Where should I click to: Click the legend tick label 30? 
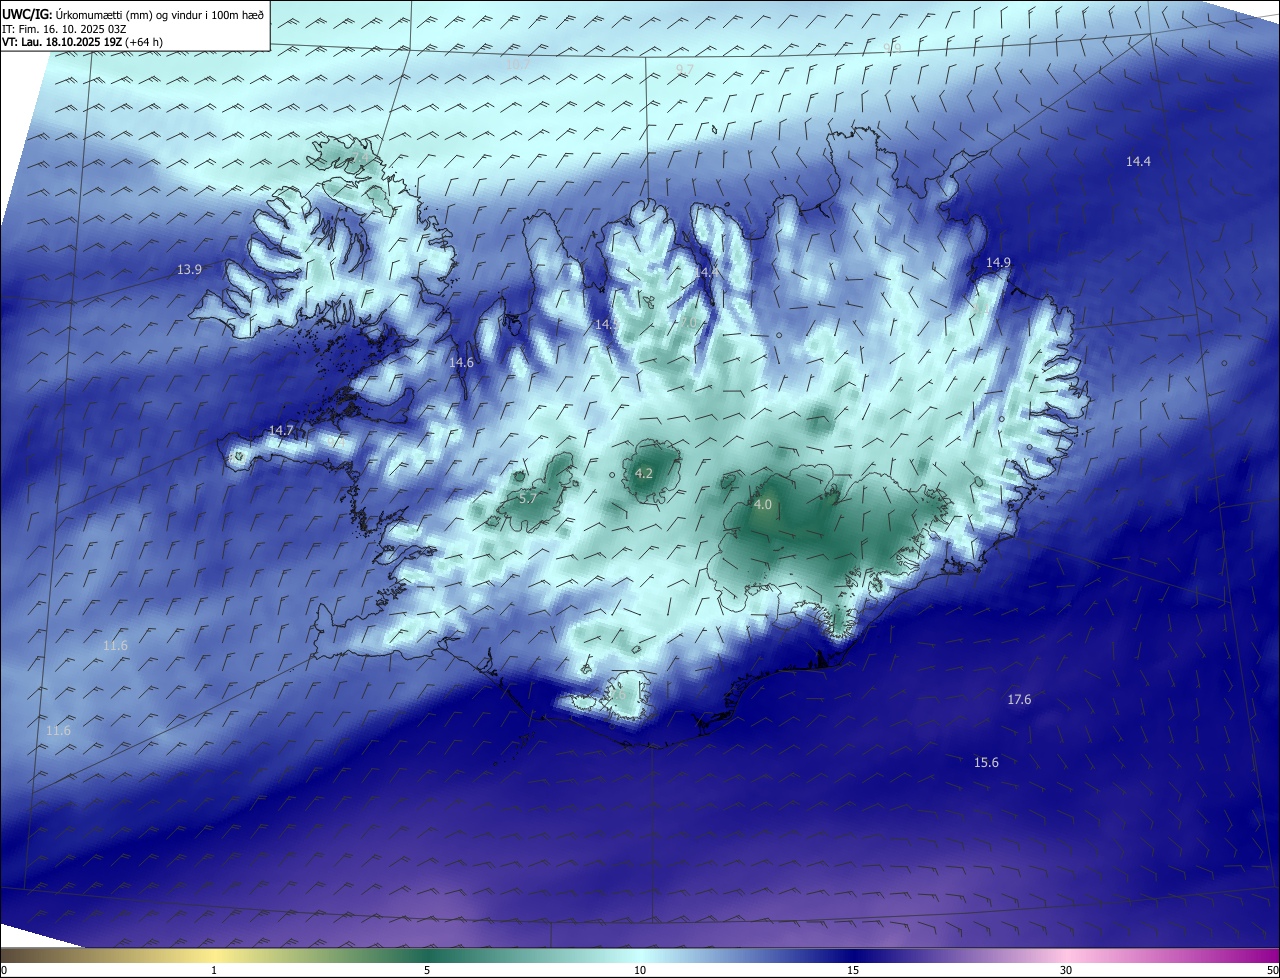[1066, 971]
